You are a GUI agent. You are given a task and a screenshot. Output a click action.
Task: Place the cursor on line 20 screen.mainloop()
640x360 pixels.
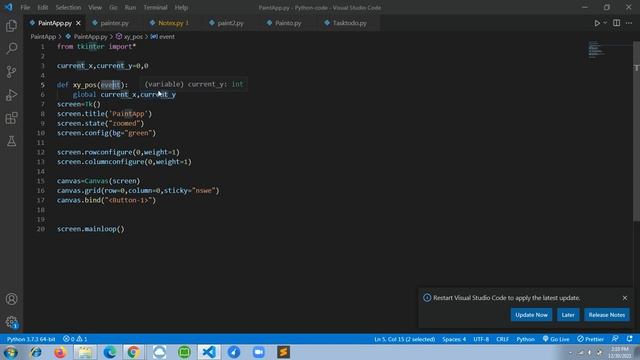pos(91,229)
